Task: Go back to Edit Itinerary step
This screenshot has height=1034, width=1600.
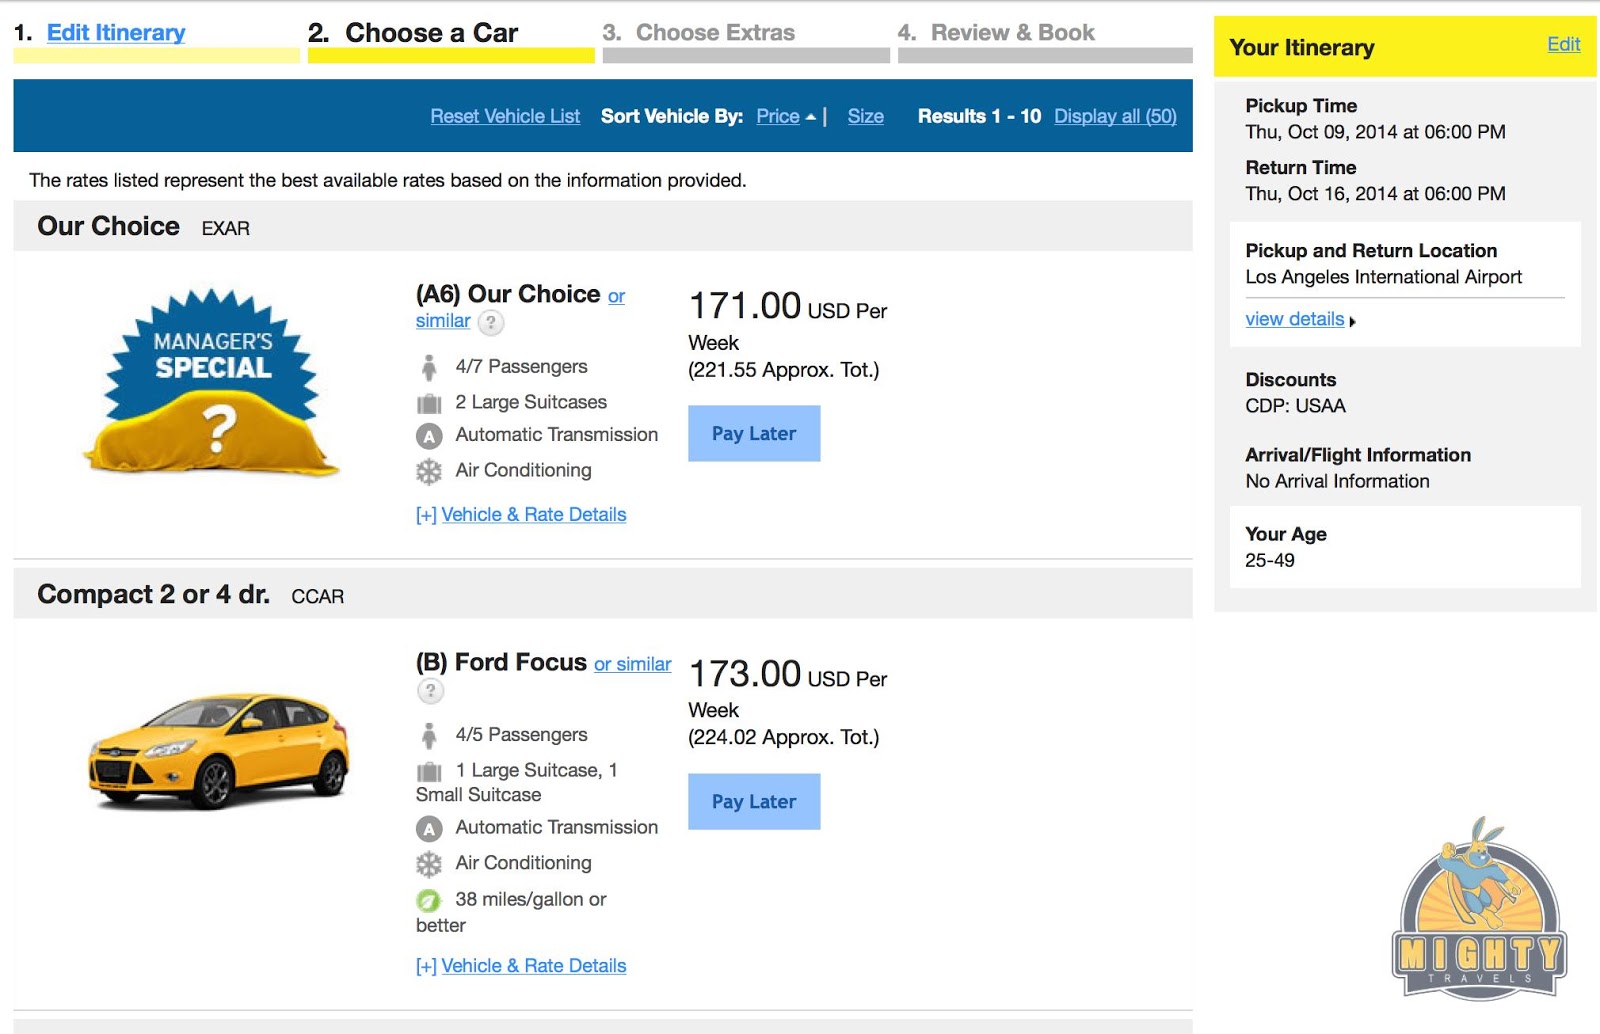Action: [x=116, y=33]
